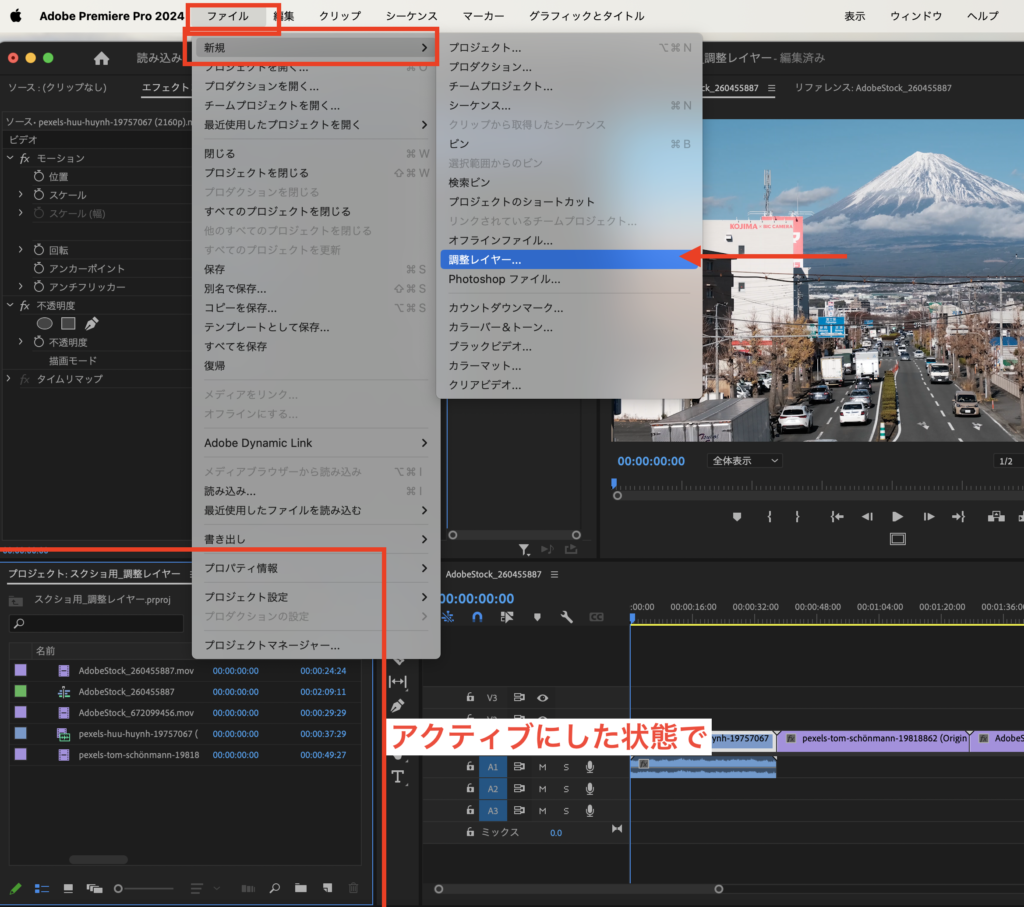This screenshot has width=1024, height=907.
Task: Click the project panel search field
Action: click(x=97, y=624)
